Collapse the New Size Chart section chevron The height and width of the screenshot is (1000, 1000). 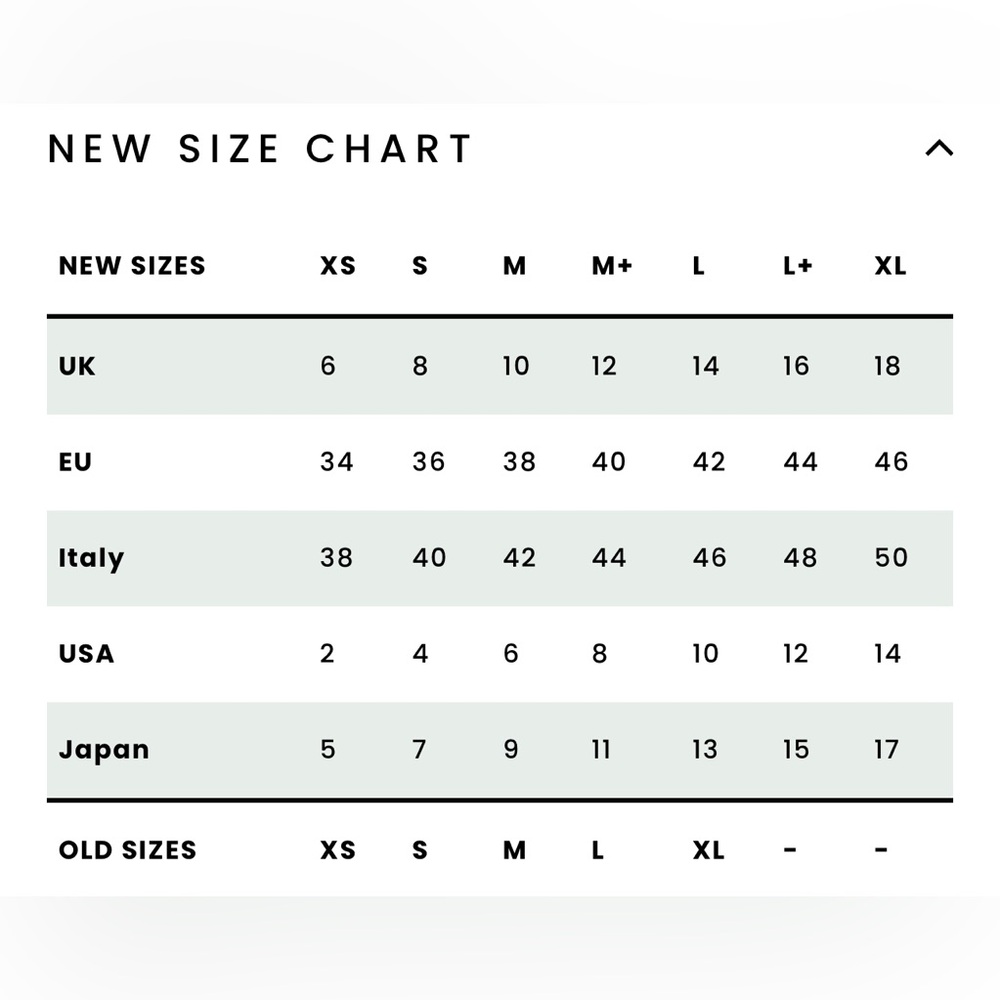[x=939, y=149]
